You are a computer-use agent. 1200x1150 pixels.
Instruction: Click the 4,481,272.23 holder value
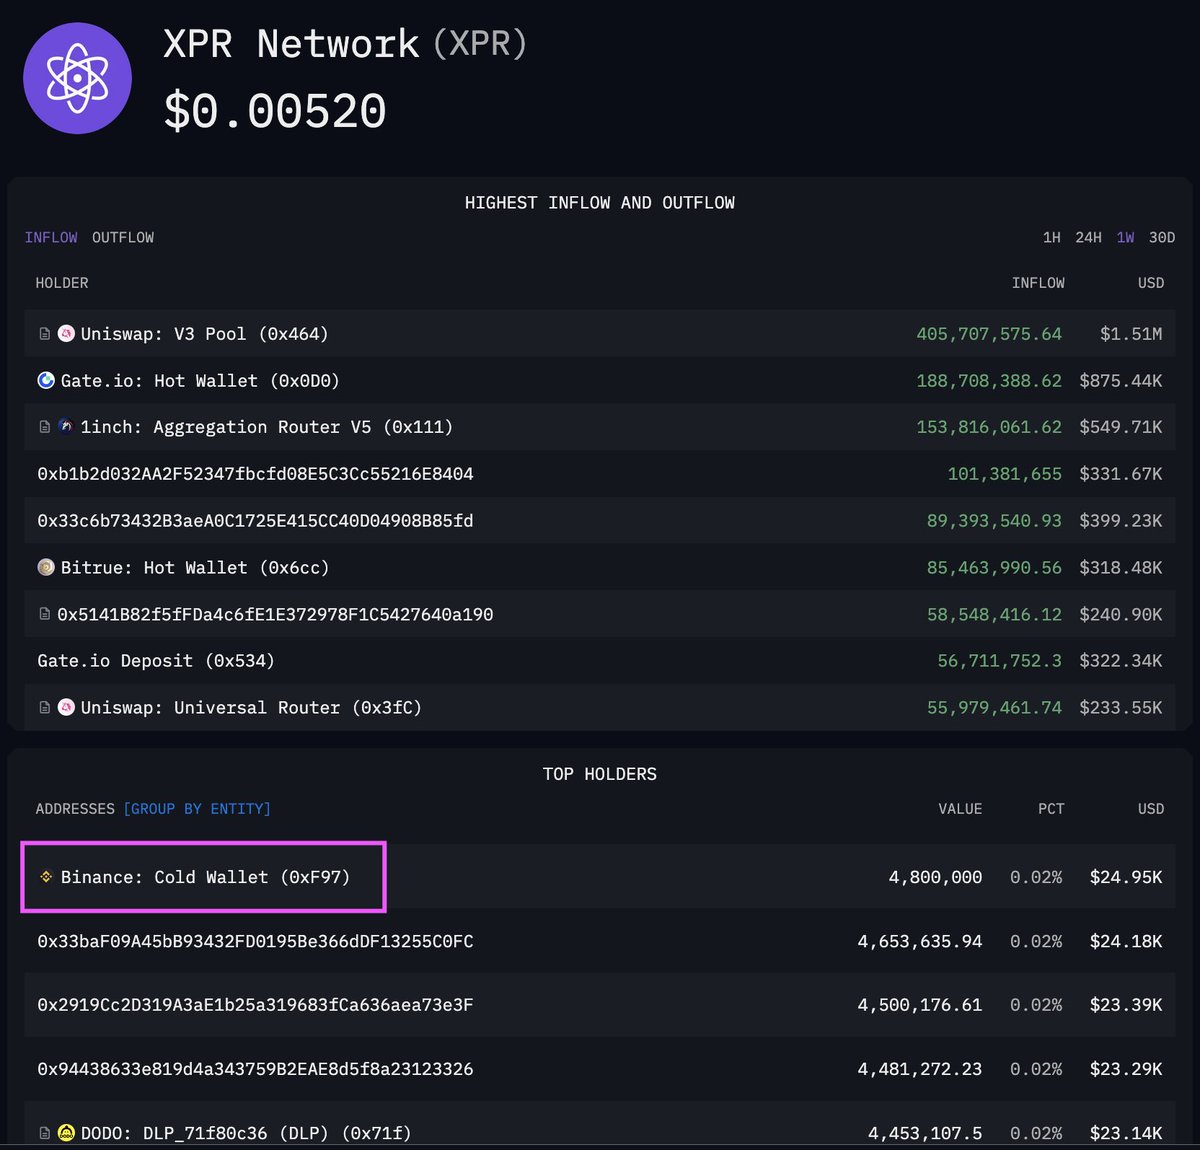(x=920, y=1069)
